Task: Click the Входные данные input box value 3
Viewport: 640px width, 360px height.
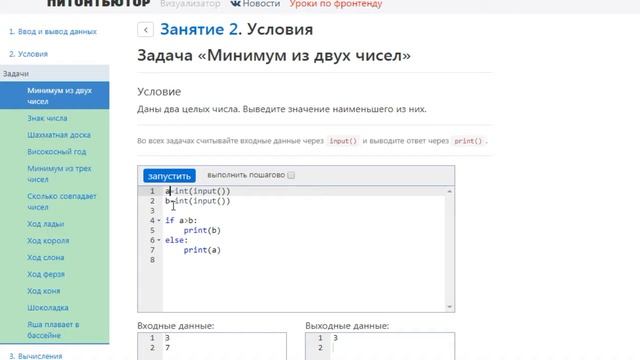Action: tap(167, 338)
